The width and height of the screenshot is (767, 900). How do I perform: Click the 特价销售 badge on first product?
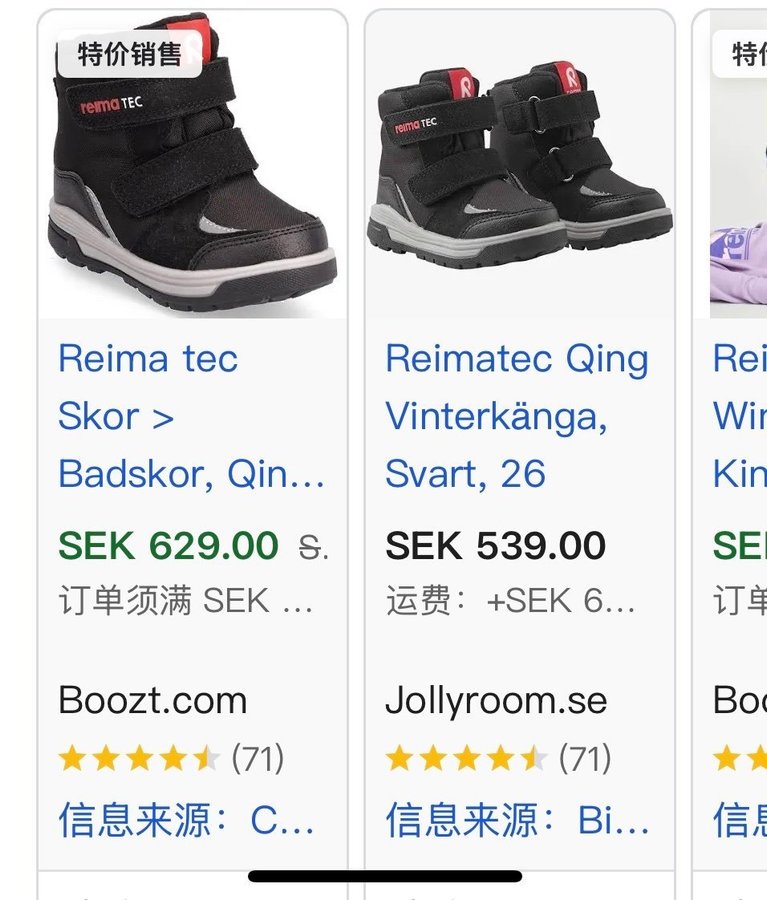pos(129,53)
